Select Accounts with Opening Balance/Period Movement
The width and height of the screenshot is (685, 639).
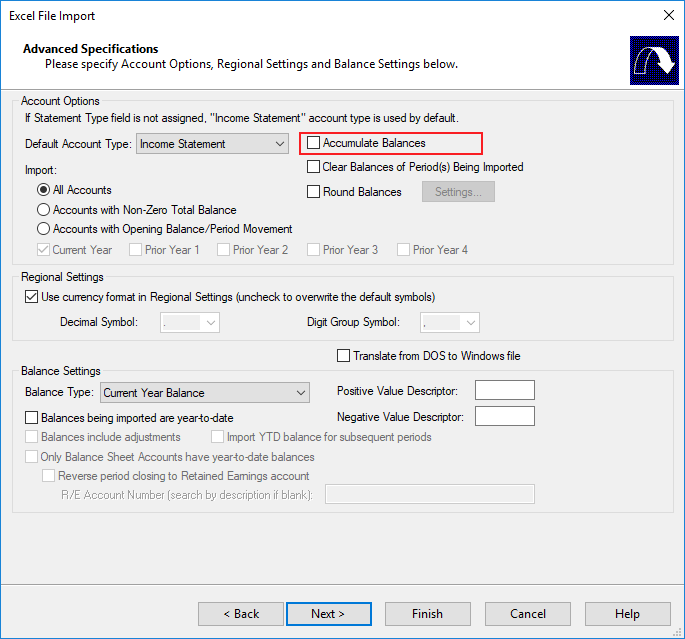43,229
